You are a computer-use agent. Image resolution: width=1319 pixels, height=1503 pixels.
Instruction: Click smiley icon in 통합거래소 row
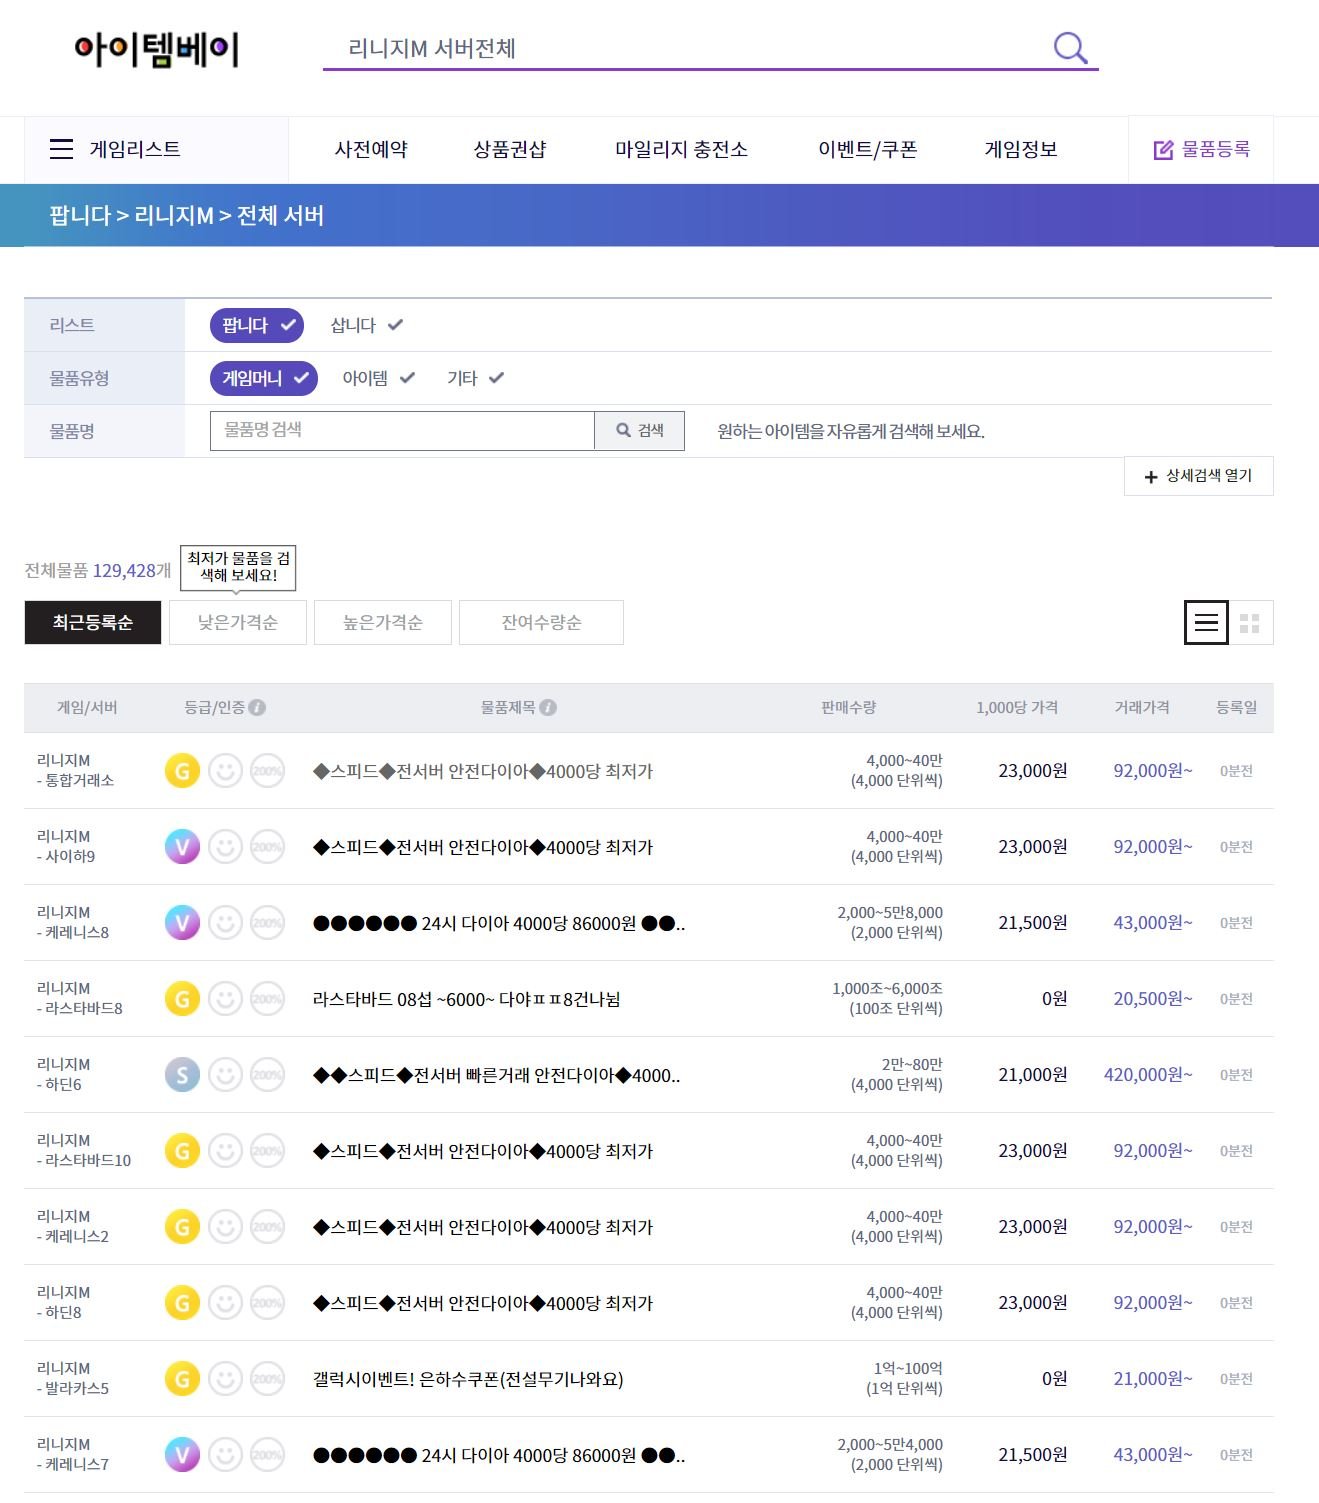pyautogui.click(x=225, y=771)
